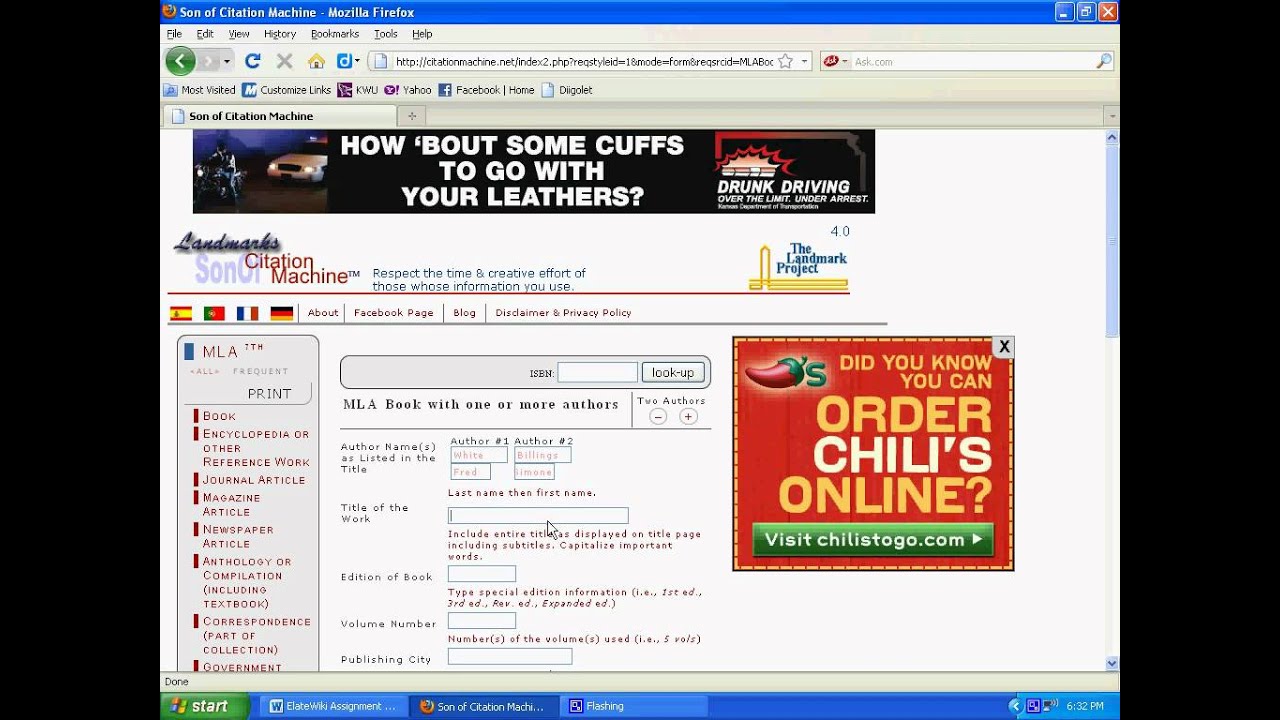This screenshot has height=720, width=1280.
Task: Select Journal Article source type
Action: tap(254, 480)
